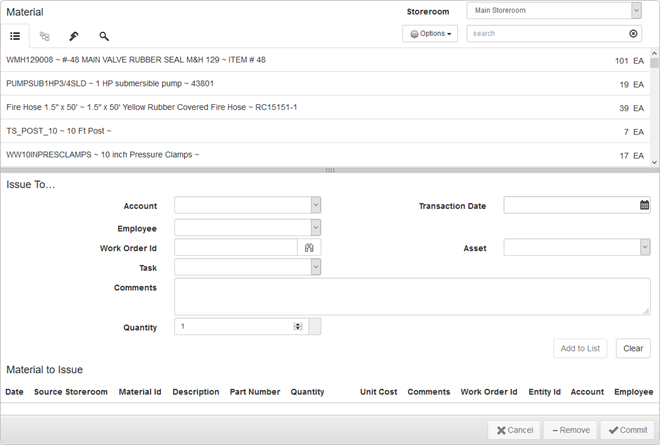Click the binoculars Work Order lookup

tap(310, 247)
